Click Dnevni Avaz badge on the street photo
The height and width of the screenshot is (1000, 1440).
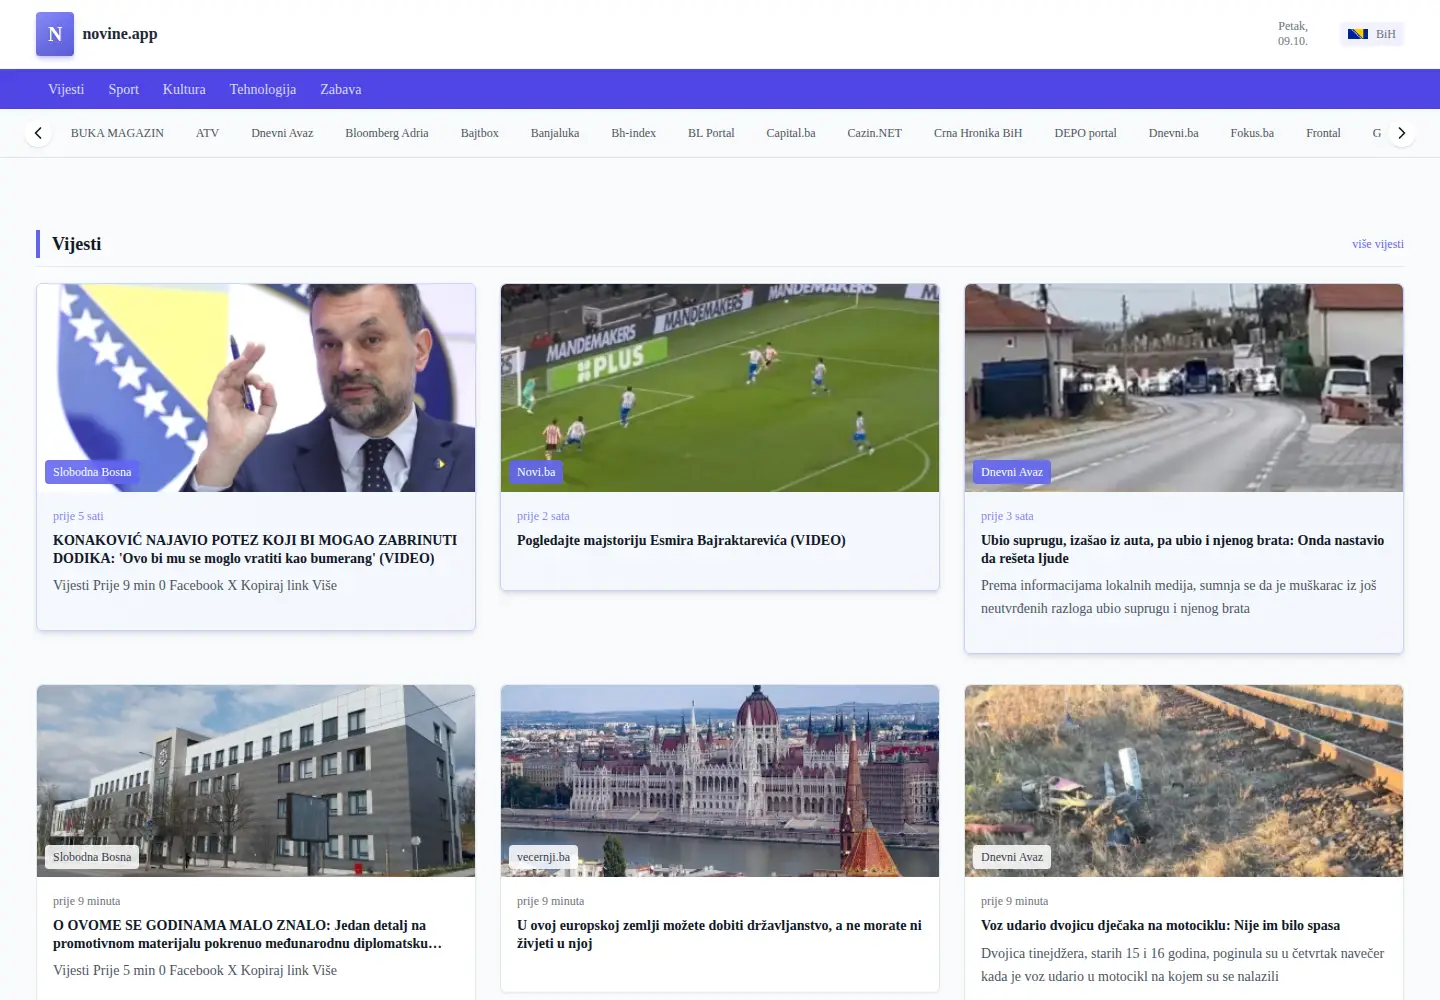point(1012,472)
